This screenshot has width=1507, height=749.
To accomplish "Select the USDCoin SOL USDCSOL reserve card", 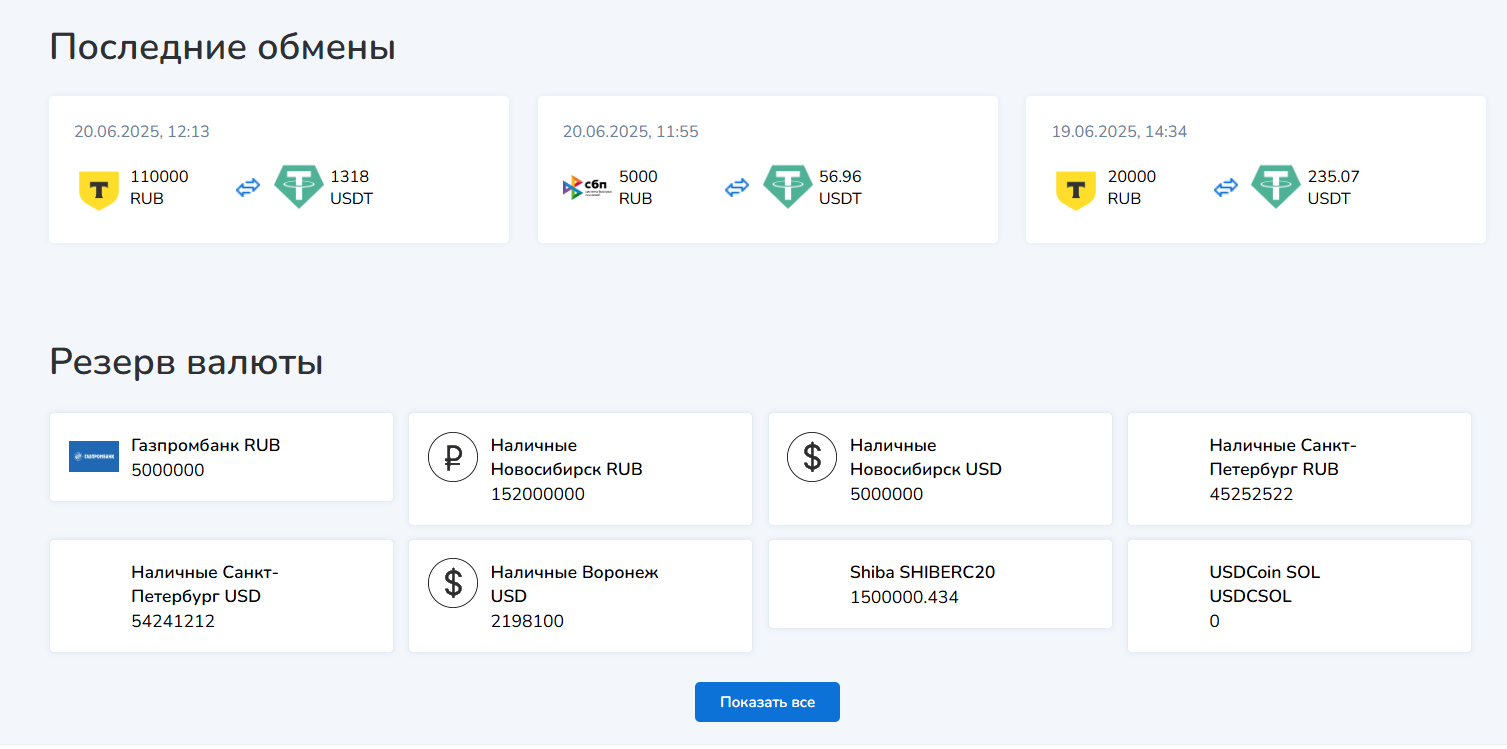I will (1298, 596).
